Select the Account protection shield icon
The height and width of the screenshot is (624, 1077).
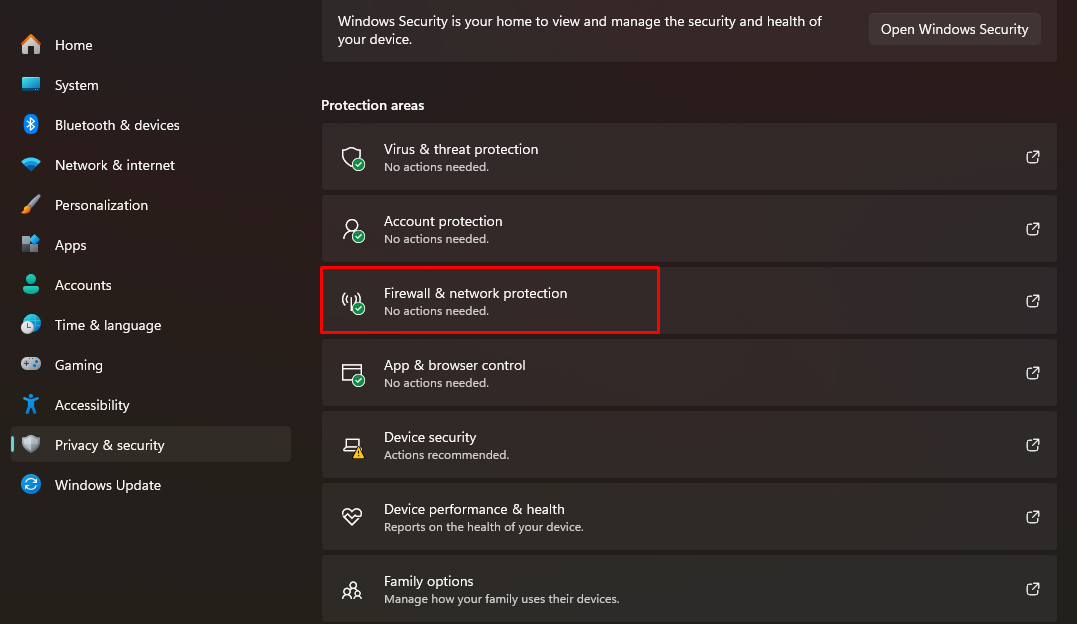click(352, 229)
